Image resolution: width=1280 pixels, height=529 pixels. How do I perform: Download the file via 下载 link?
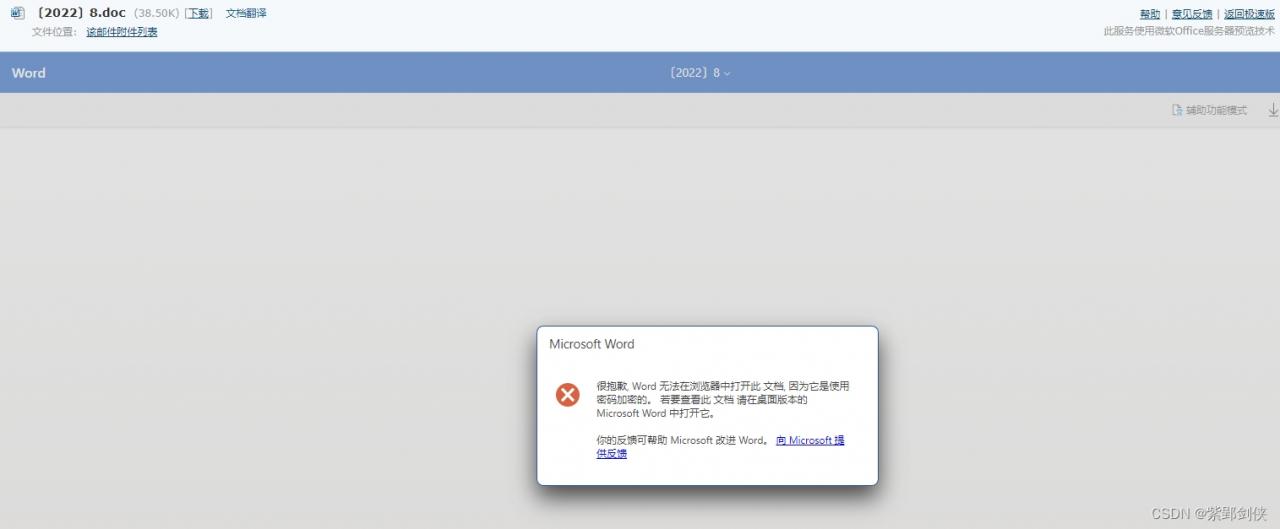point(199,13)
